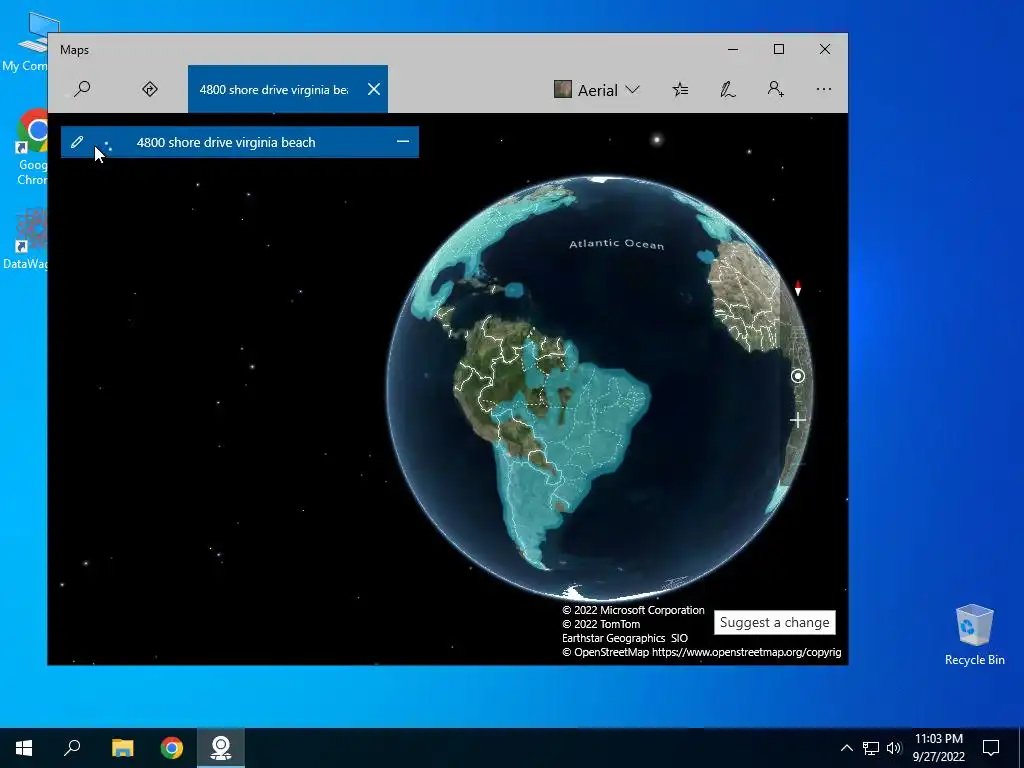Select the Google Chrome desktop shortcut
The image size is (1024, 768).
tap(31, 149)
